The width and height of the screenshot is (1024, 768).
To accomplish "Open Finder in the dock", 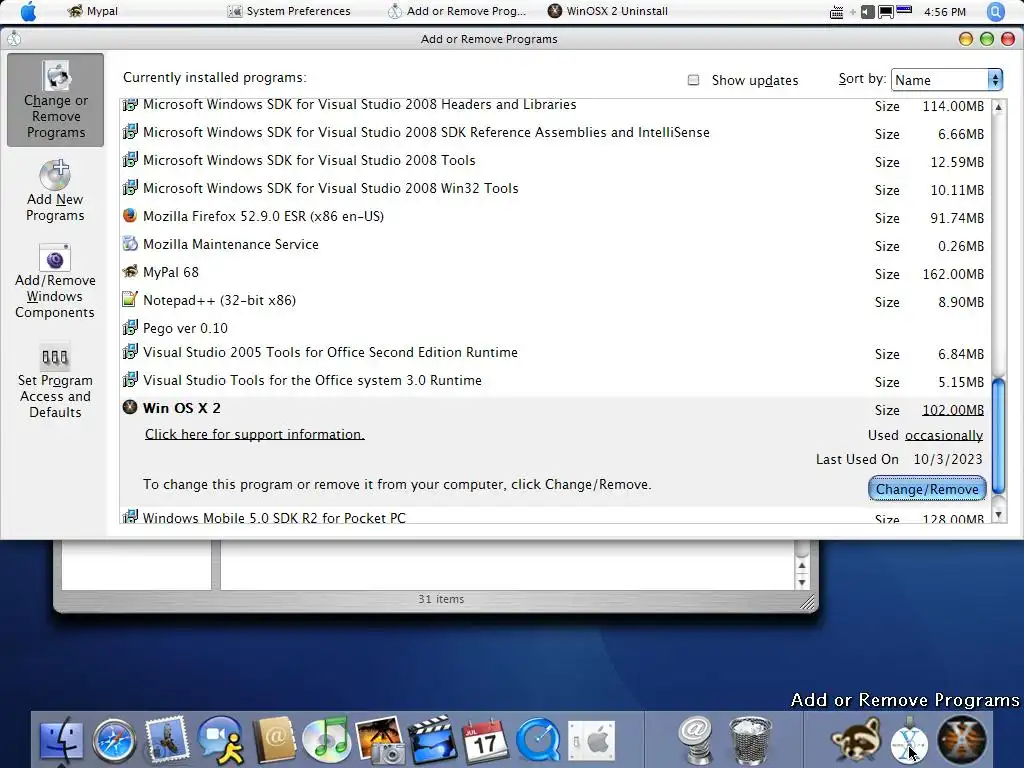I will [61, 741].
